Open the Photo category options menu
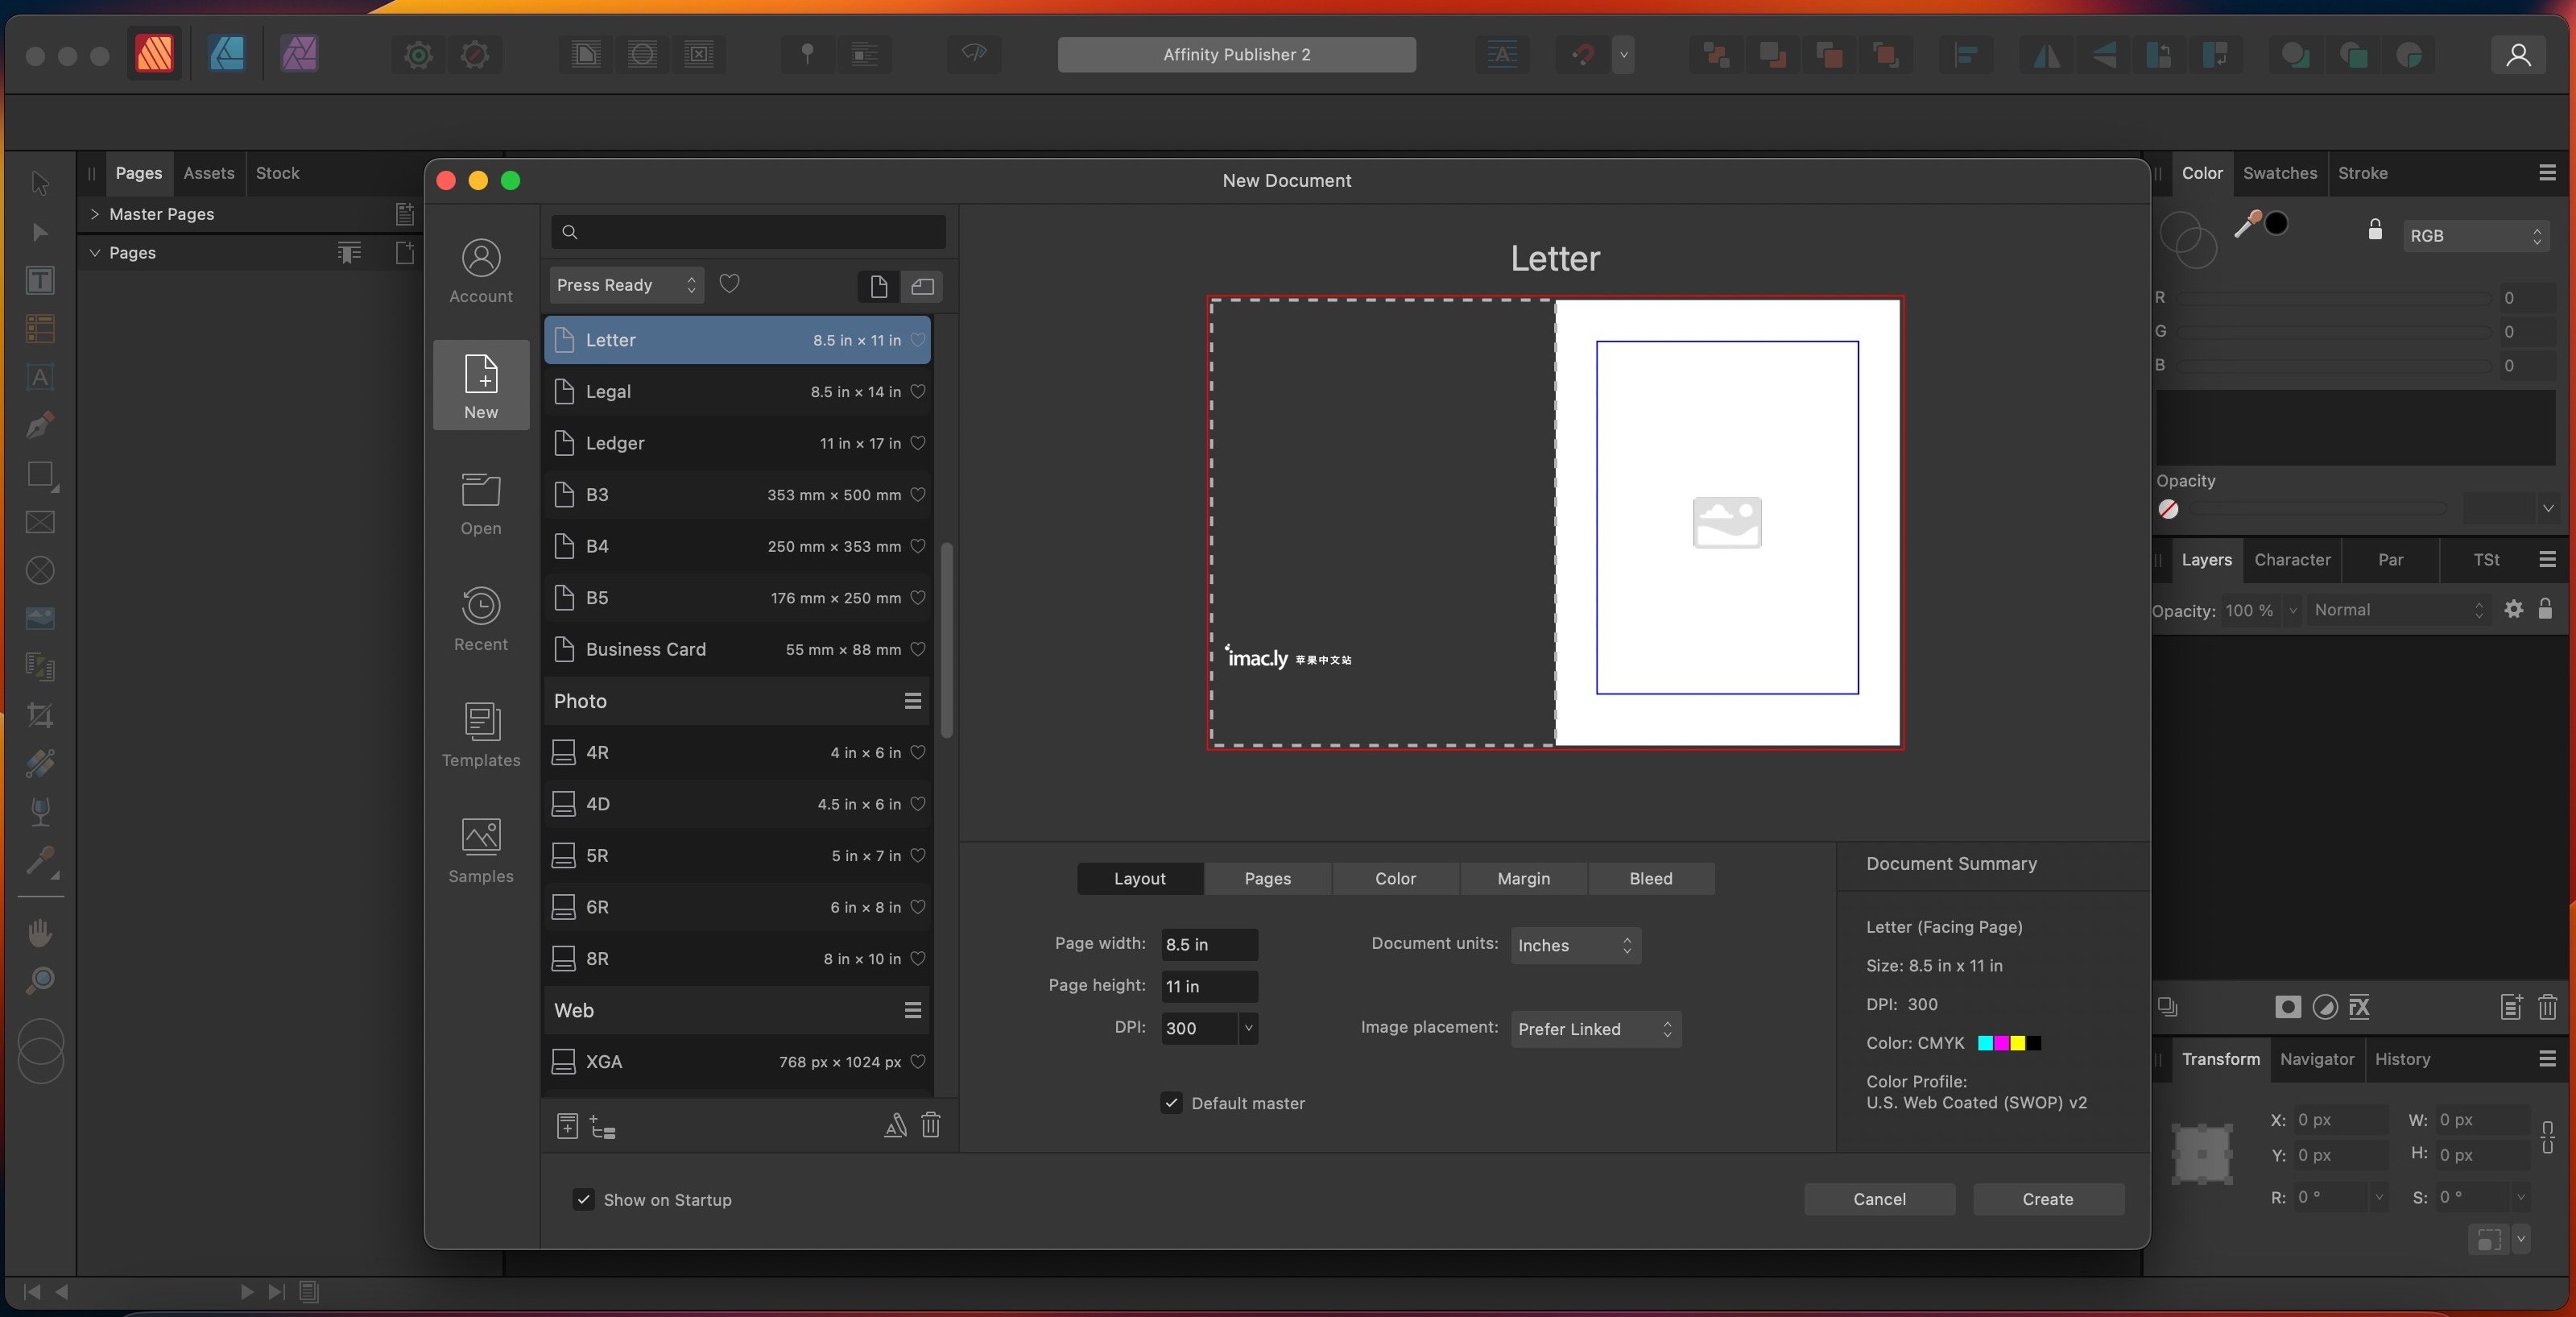 pos(912,701)
